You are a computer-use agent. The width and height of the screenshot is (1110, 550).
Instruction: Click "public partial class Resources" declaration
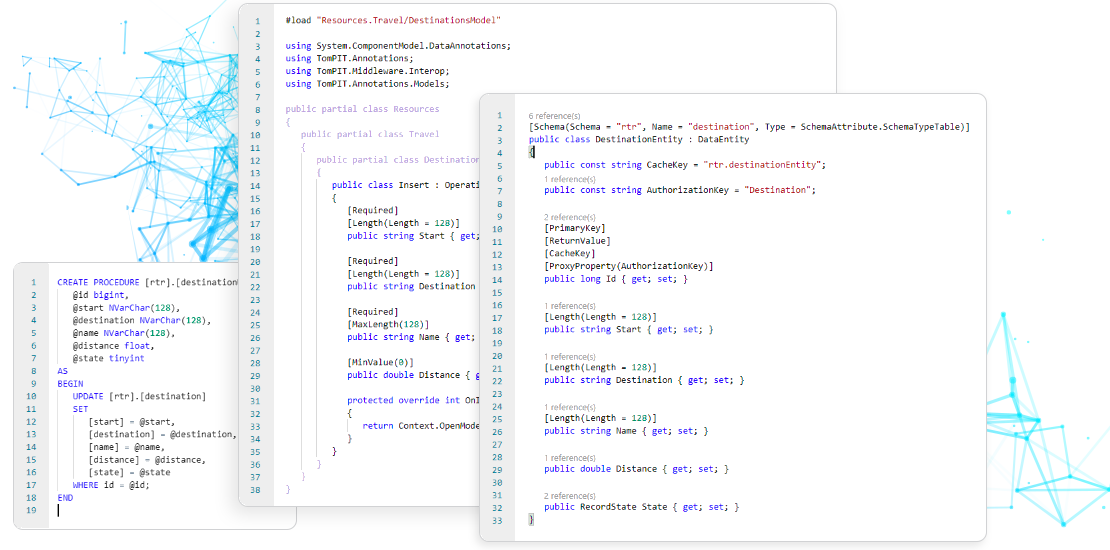(x=362, y=109)
